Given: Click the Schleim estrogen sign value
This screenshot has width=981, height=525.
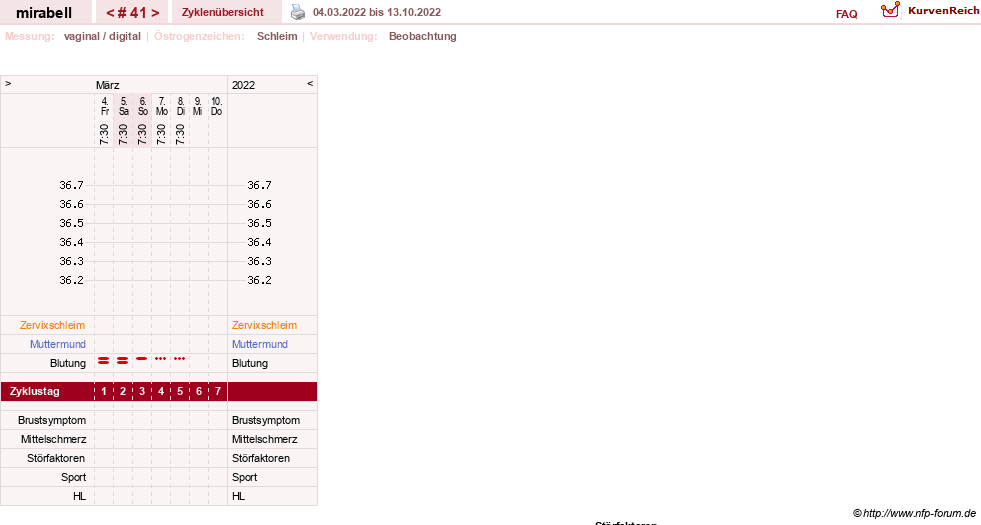Looking at the screenshot, I should click(277, 36).
